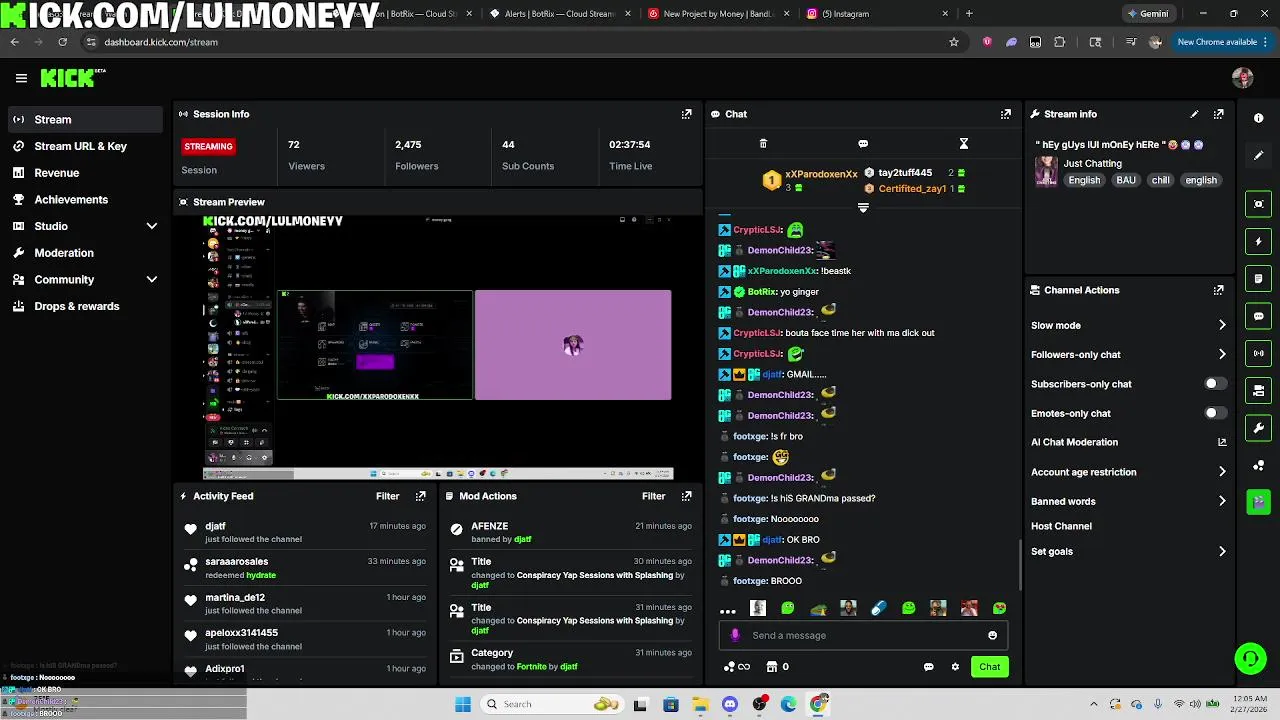
Task: Pop out the Stream info panel
Action: pos(1218,114)
